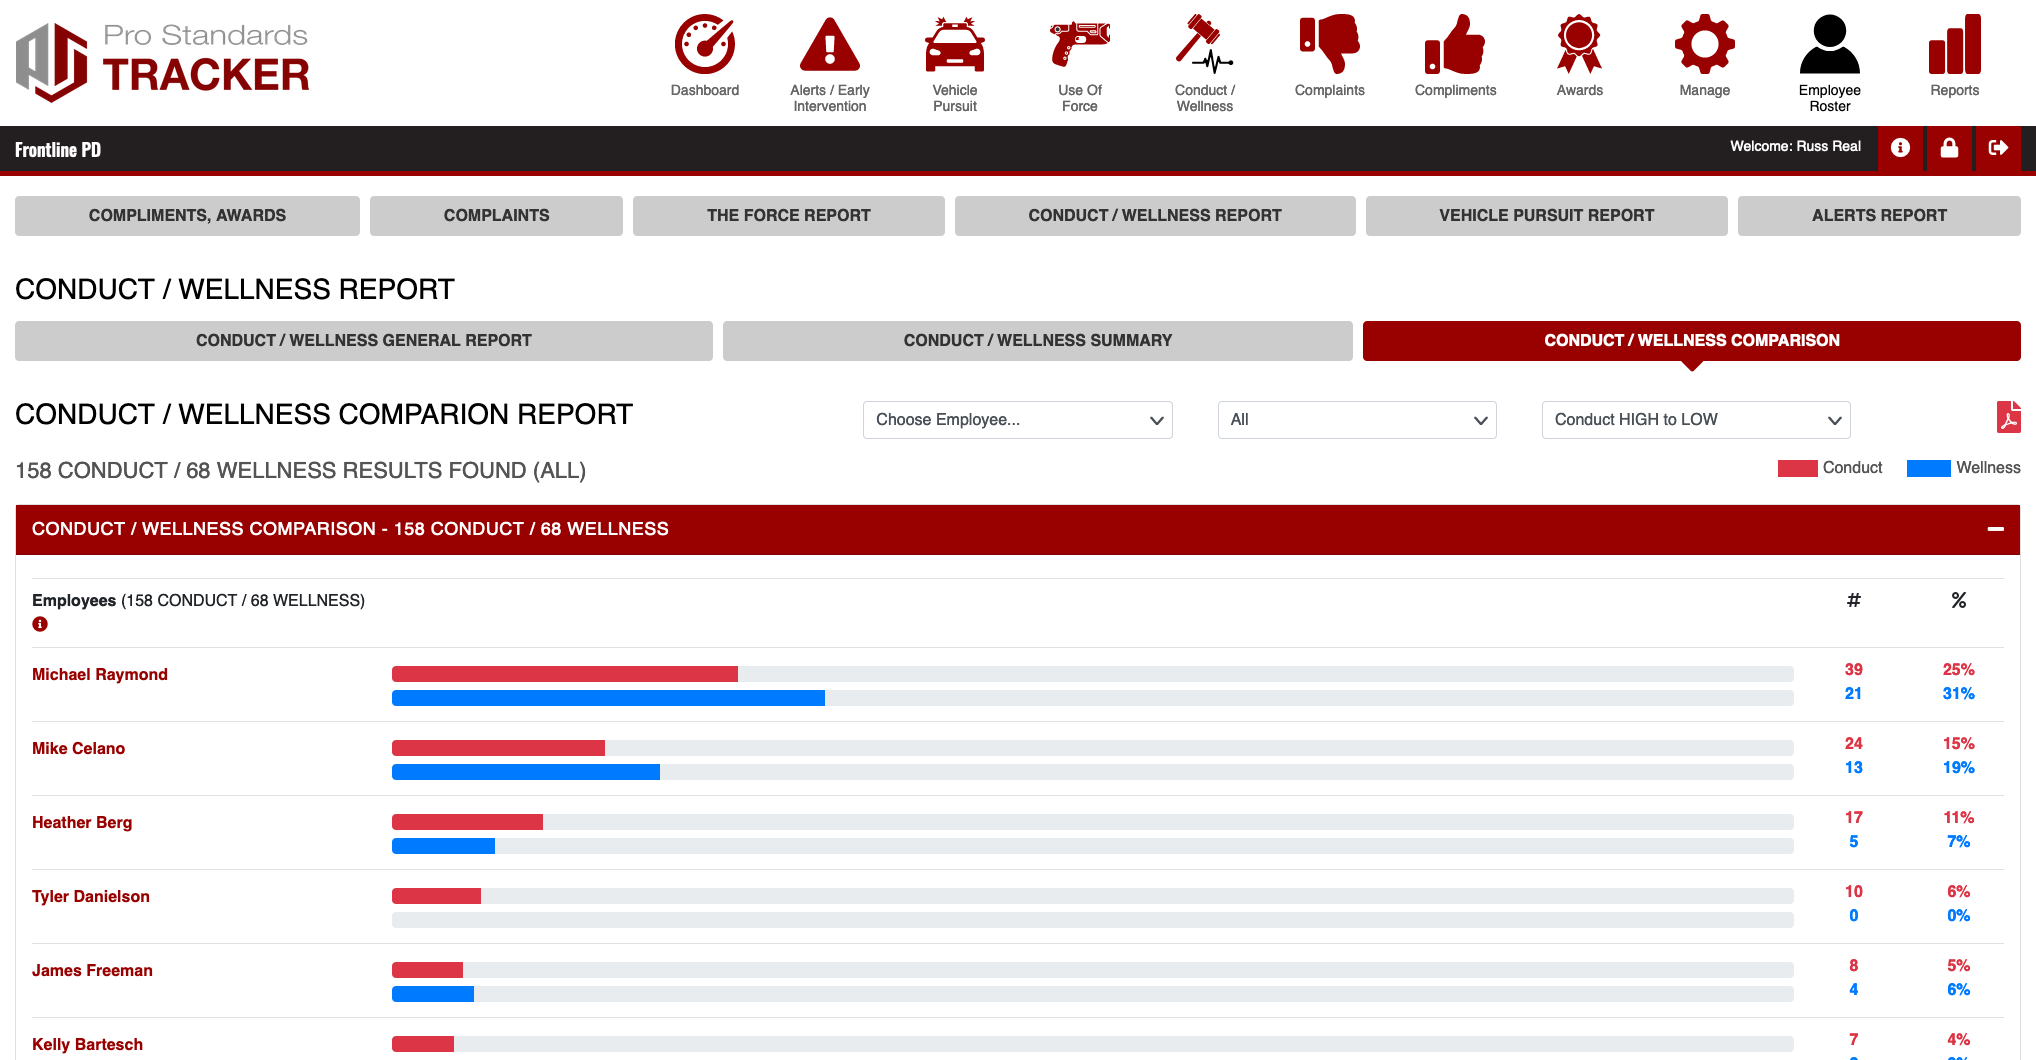Switch to Conduct / Wellness Summary tab
The height and width of the screenshot is (1060, 2036).
point(1037,341)
